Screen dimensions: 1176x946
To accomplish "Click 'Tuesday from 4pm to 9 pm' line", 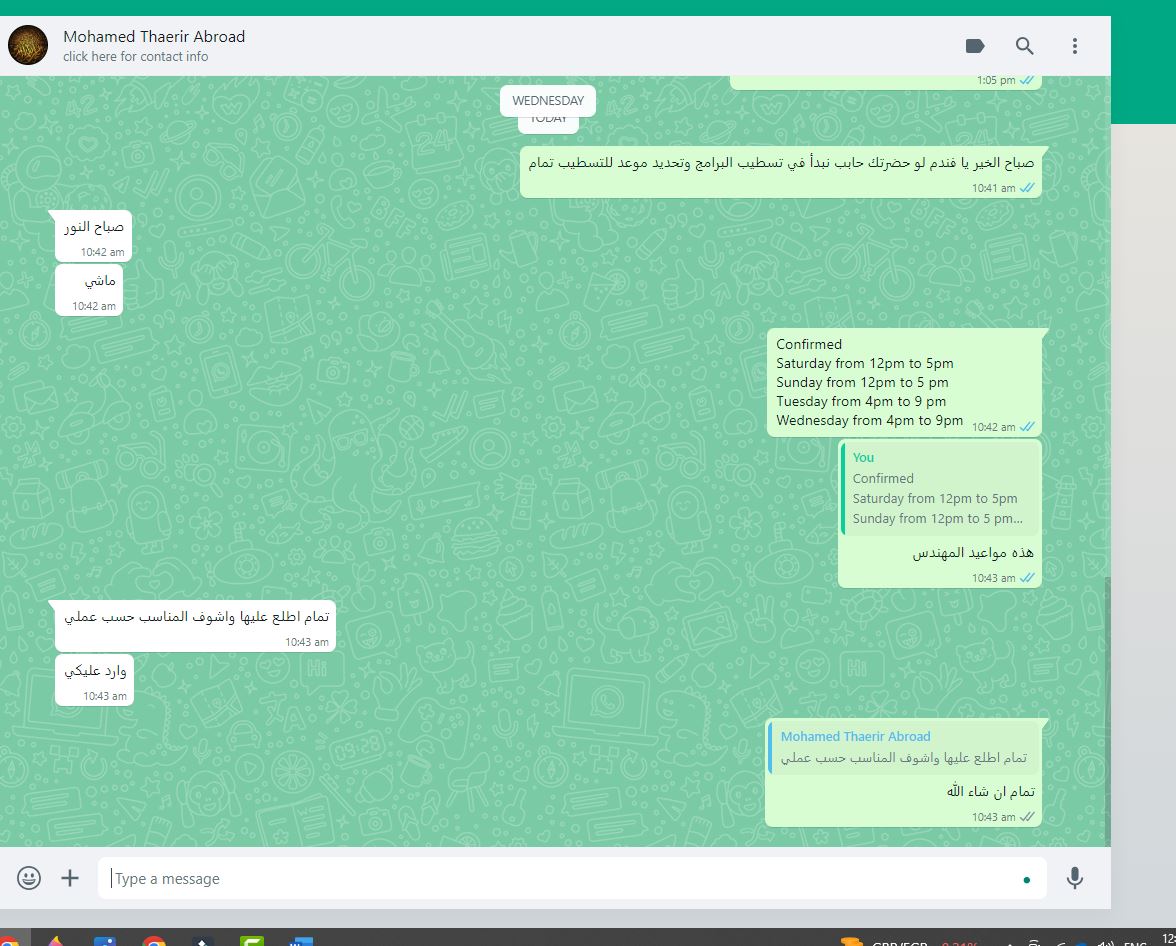I will pyautogui.click(x=860, y=401).
